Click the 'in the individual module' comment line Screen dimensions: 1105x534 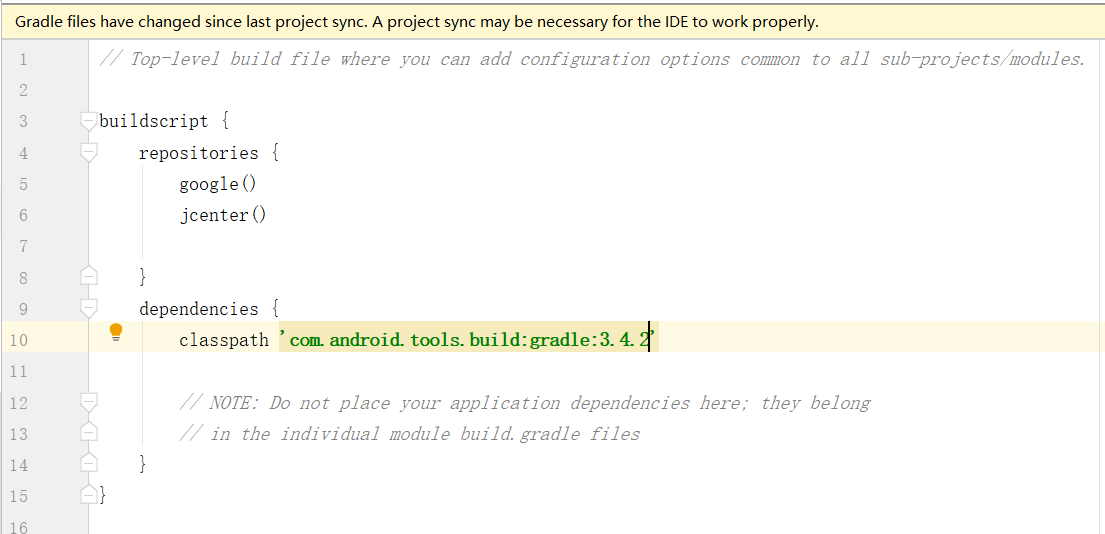tap(409, 434)
